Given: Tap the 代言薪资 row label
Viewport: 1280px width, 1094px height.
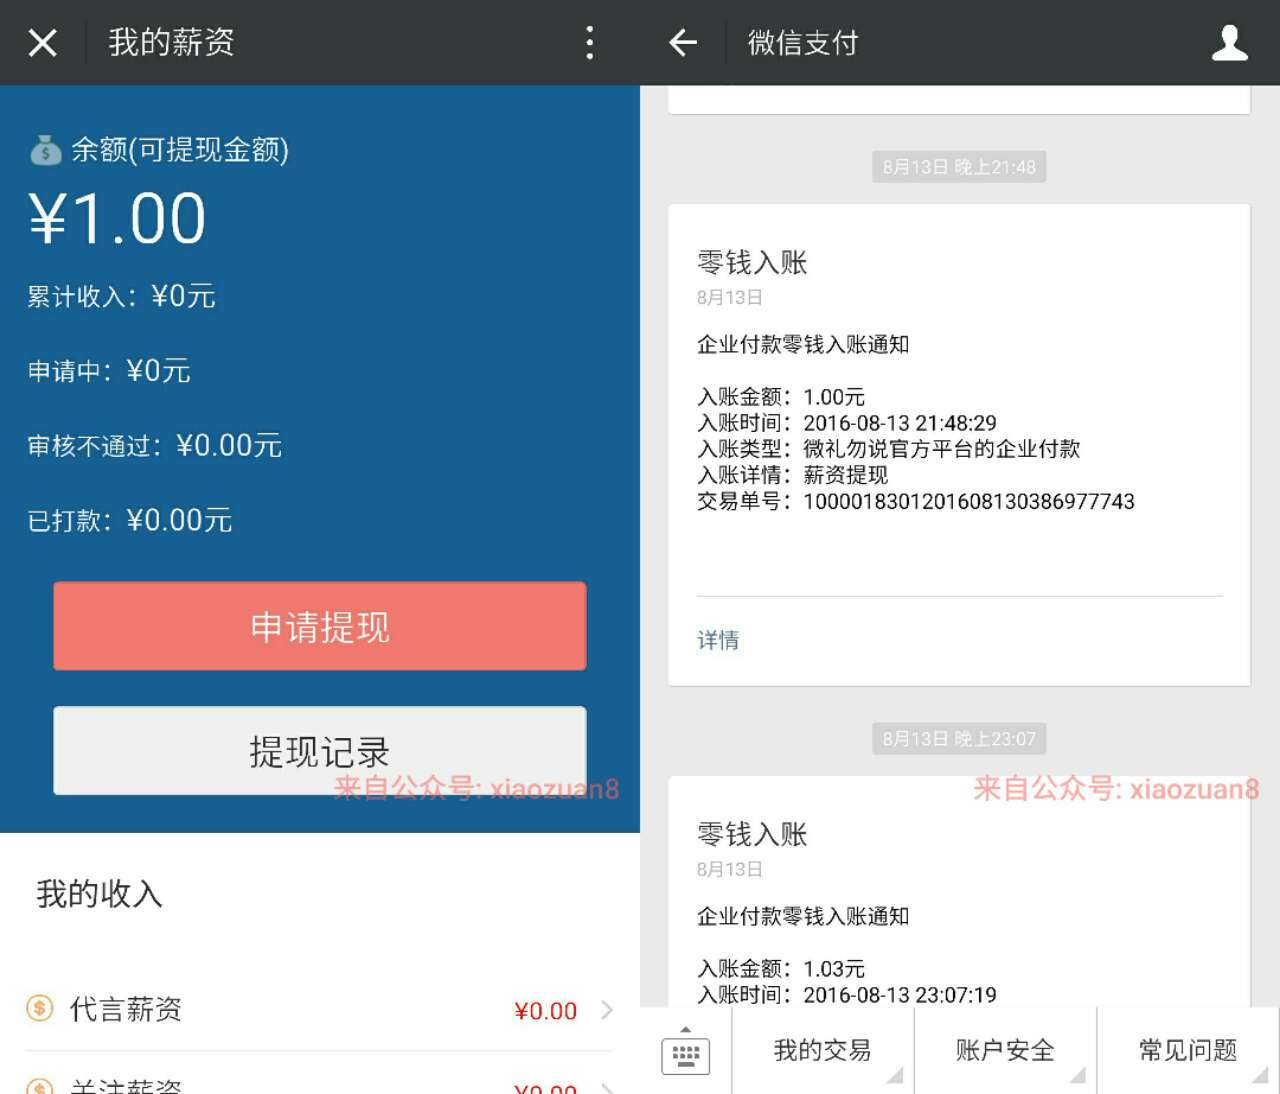Looking at the screenshot, I should tap(126, 1009).
